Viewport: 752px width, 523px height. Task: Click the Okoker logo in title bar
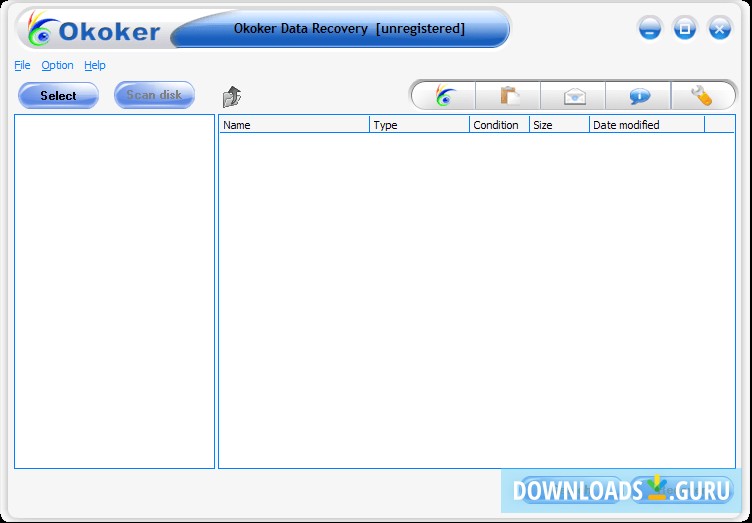pos(93,30)
